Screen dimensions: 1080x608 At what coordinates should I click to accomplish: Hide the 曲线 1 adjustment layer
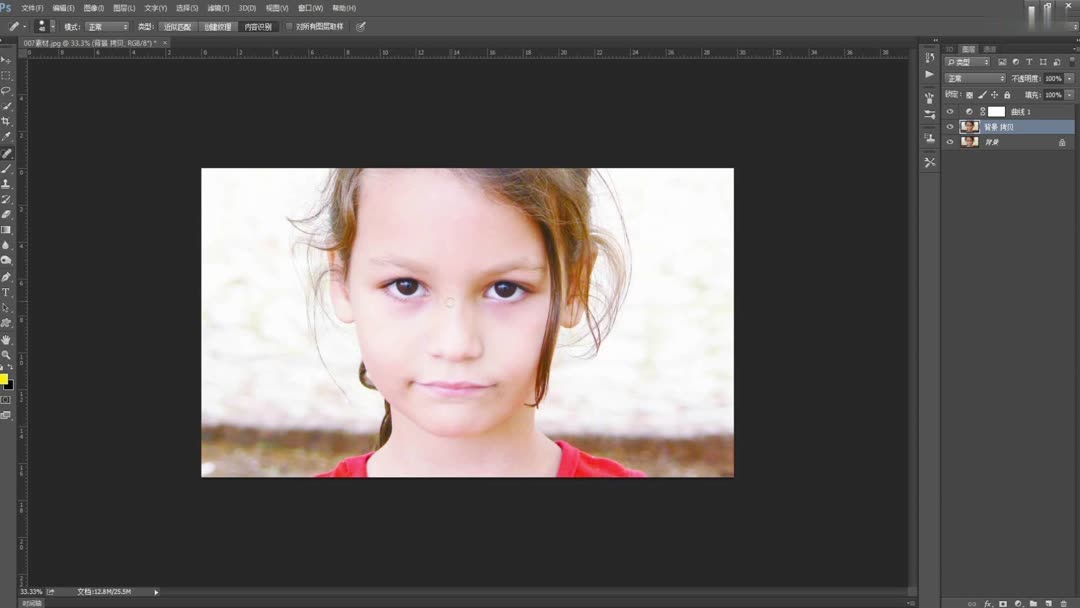click(x=950, y=111)
